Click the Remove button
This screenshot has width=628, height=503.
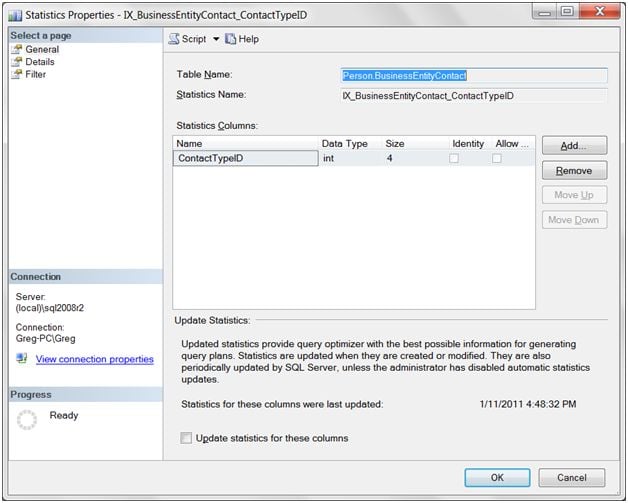click(574, 171)
